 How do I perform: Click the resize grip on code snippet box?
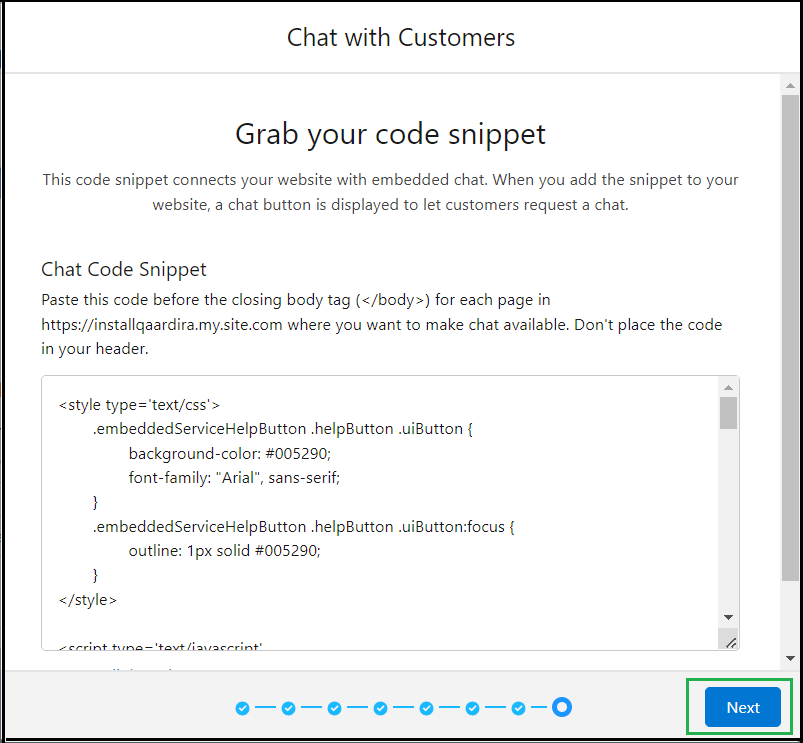(x=730, y=642)
